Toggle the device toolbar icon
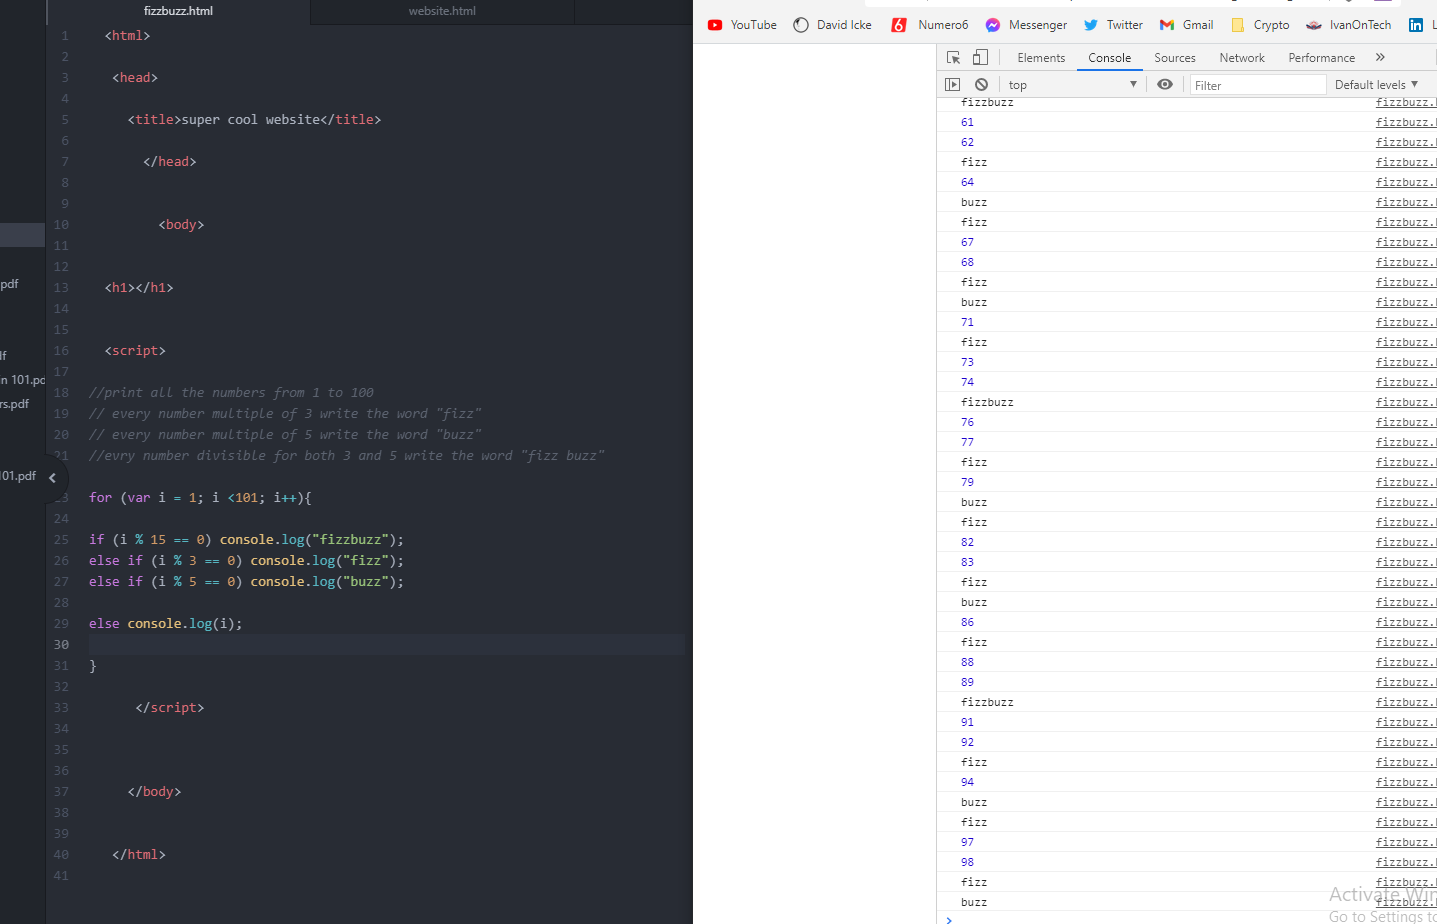1437x924 pixels. point(980,57)
